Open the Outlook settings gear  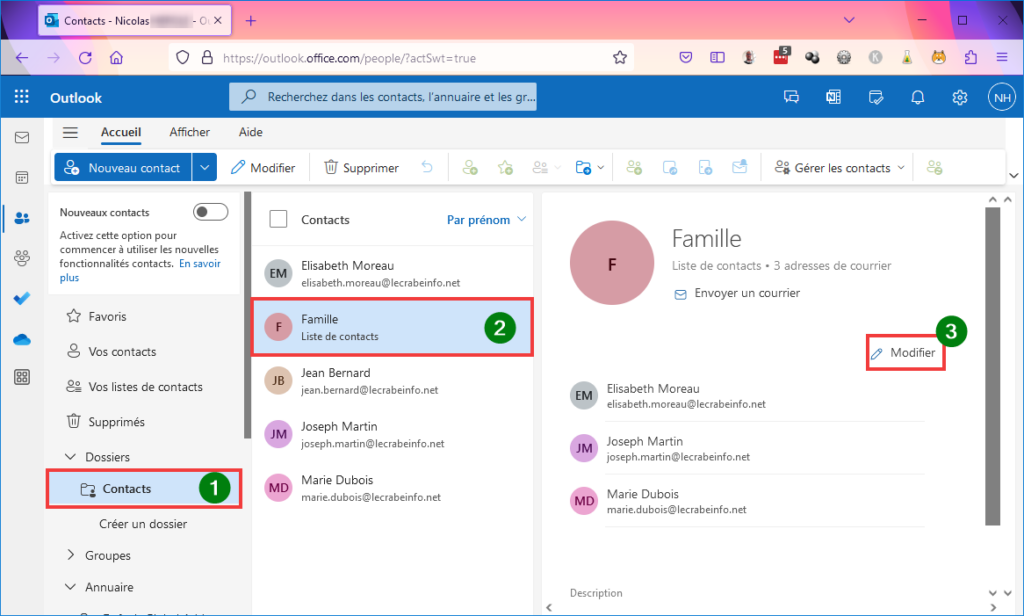pos(959,97)
